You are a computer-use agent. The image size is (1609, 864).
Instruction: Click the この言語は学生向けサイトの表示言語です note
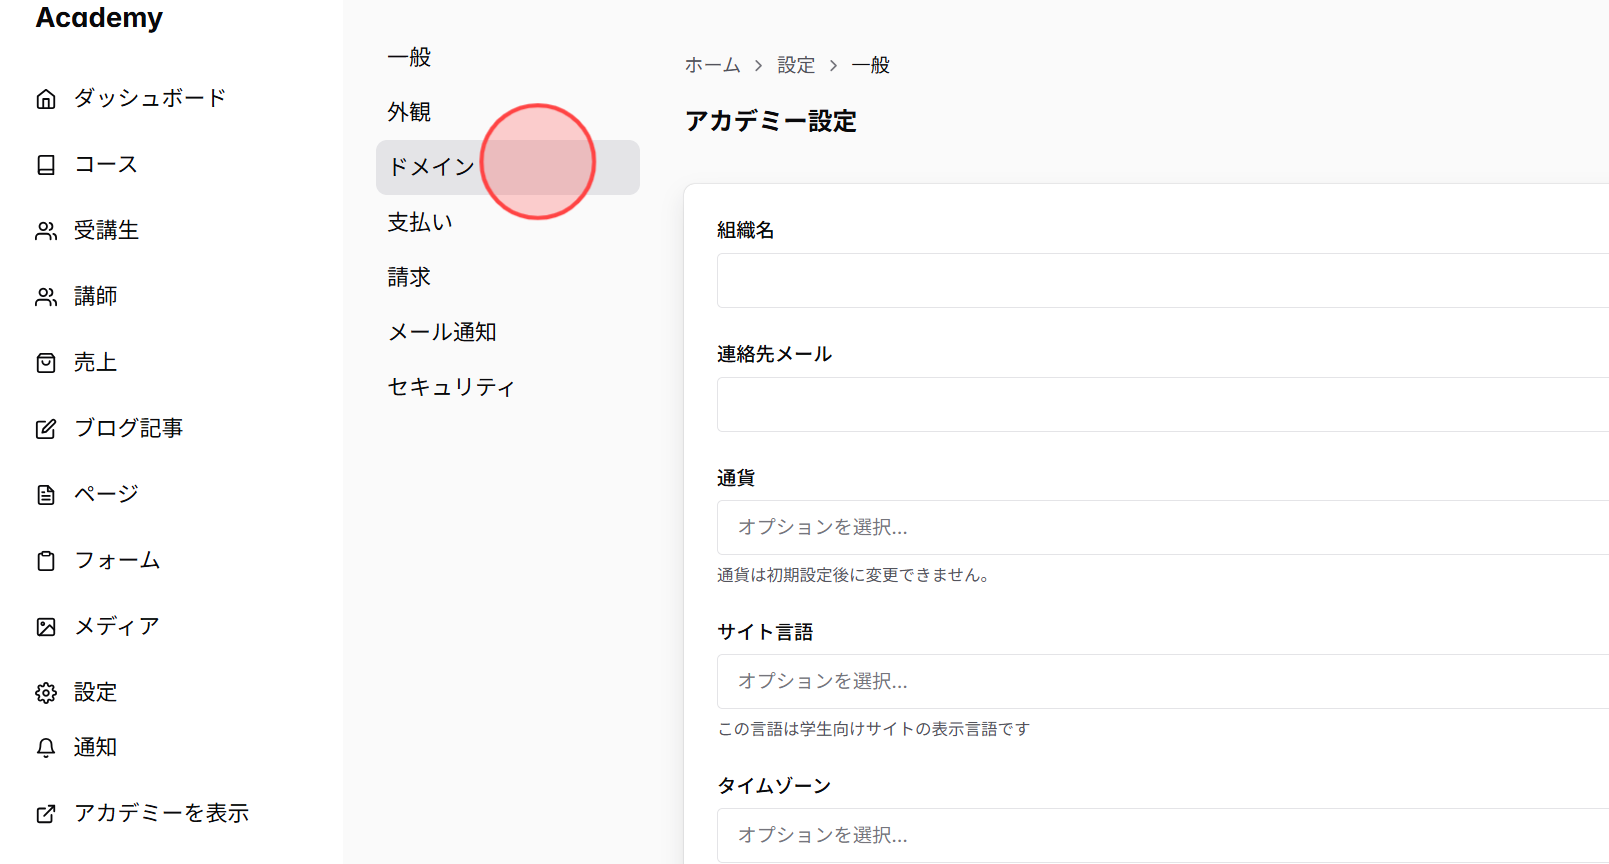874,729
